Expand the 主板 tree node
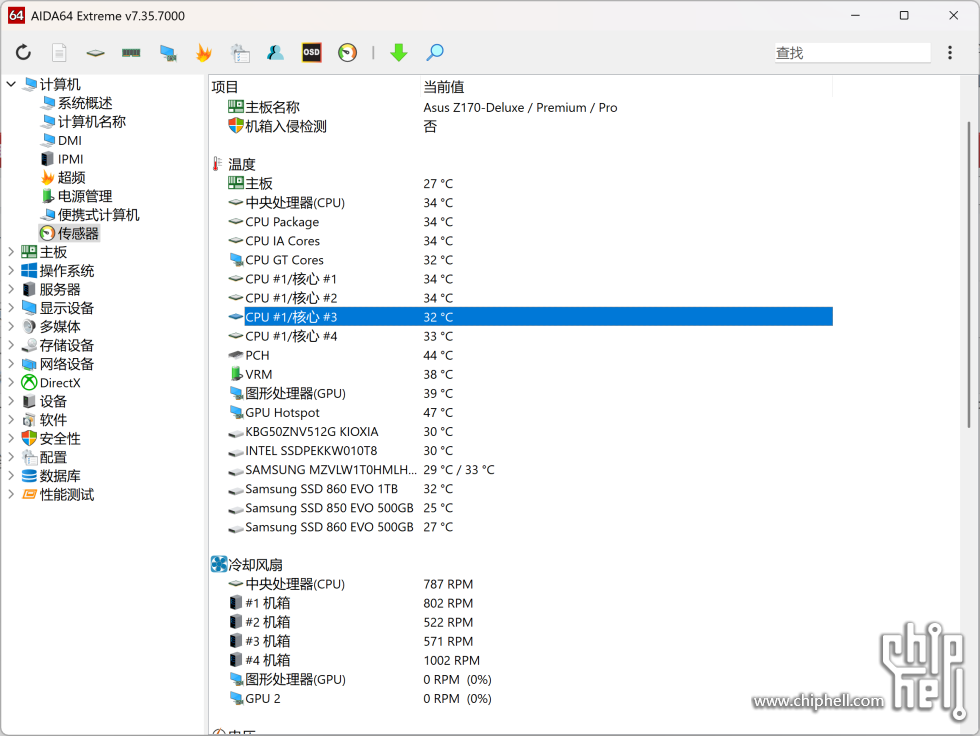Viewport: 980px width, 736px height. pyautogui.click(x=11, y=252)
